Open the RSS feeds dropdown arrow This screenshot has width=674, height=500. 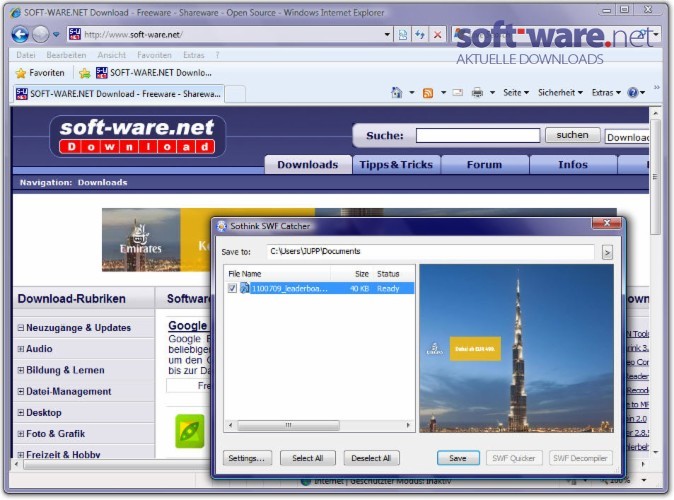tap(443, 92)
